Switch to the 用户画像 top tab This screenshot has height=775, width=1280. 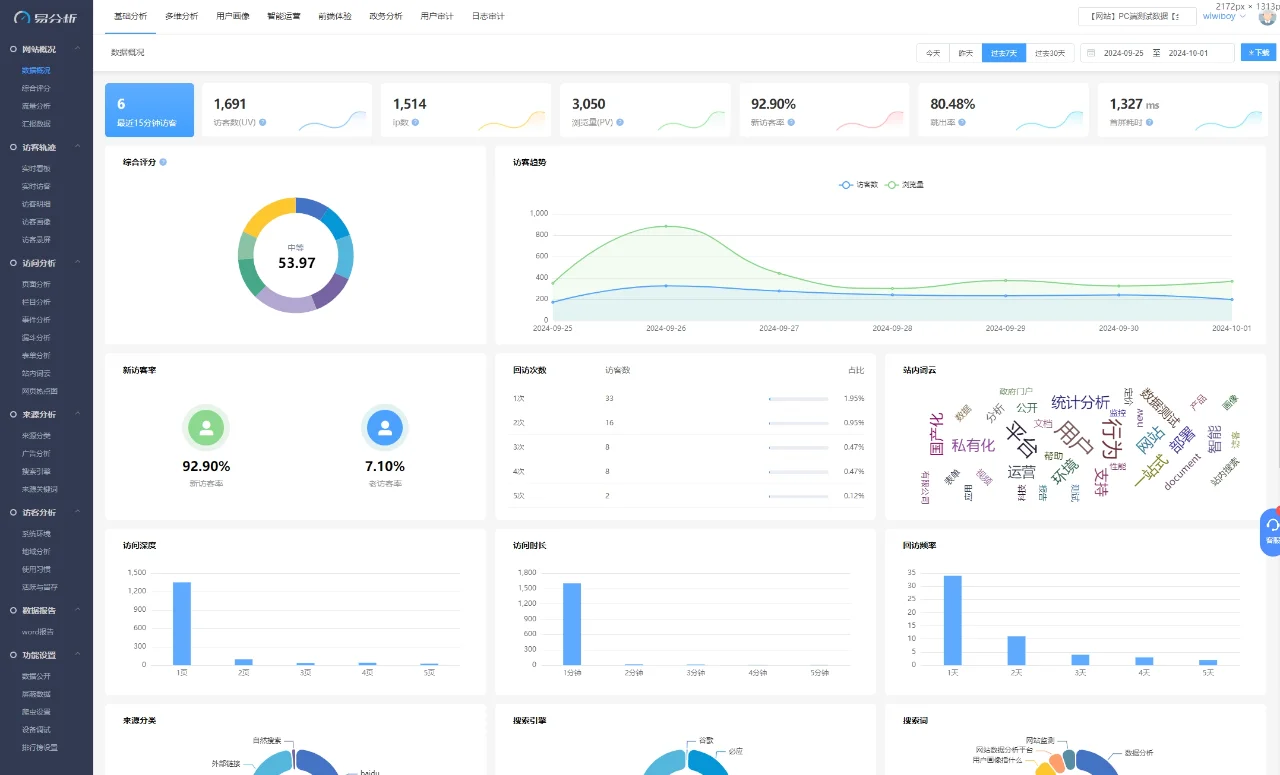(232, 16)
